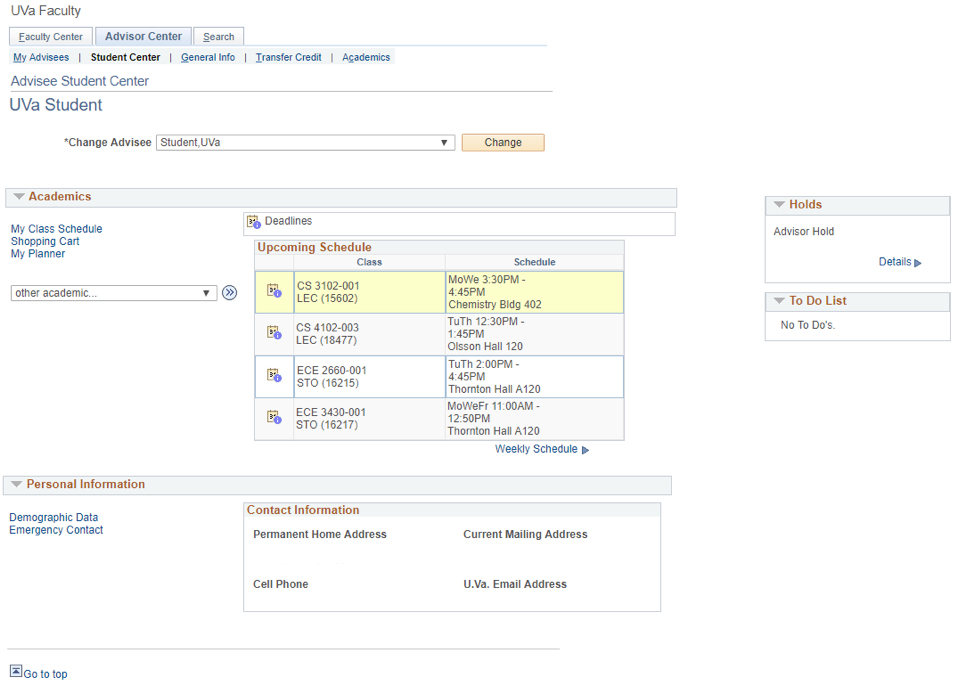Collapse the To Do List panel
The height and width of the screenshot is (693, 974).
pyautogui.click(x=778, y=301)
